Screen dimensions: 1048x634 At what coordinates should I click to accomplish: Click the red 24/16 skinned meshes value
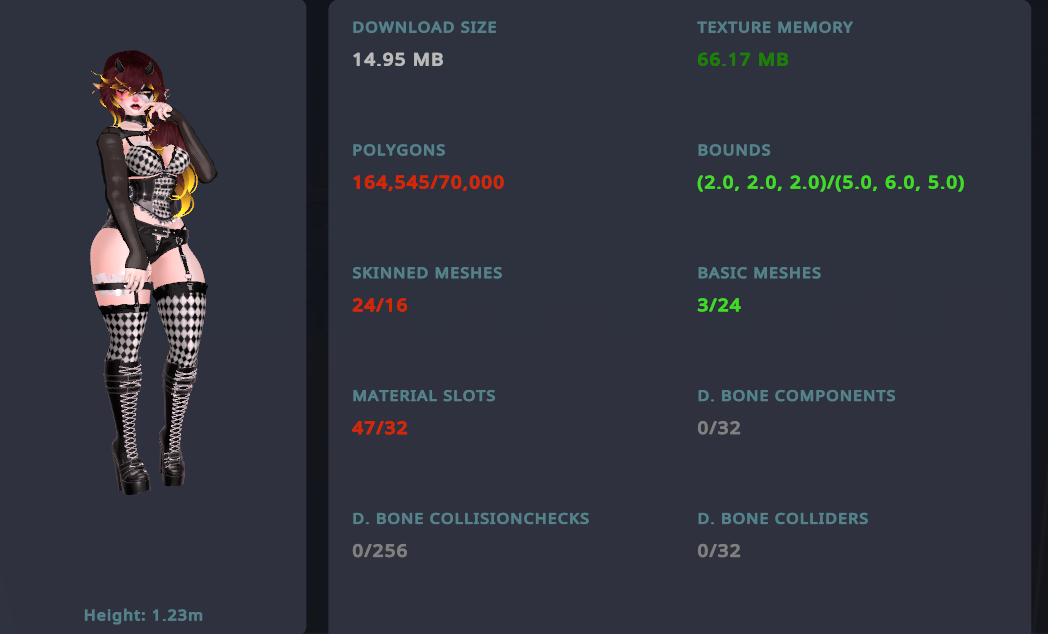coord(380,305)
